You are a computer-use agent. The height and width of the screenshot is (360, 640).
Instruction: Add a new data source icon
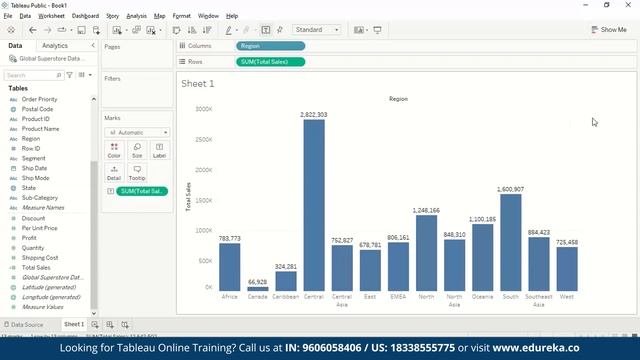pos(96,30)
